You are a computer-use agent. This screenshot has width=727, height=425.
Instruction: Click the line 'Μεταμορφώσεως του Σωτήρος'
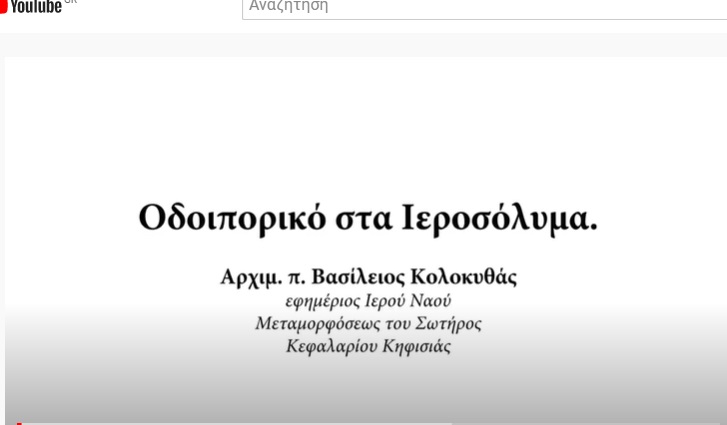point(368,323)
